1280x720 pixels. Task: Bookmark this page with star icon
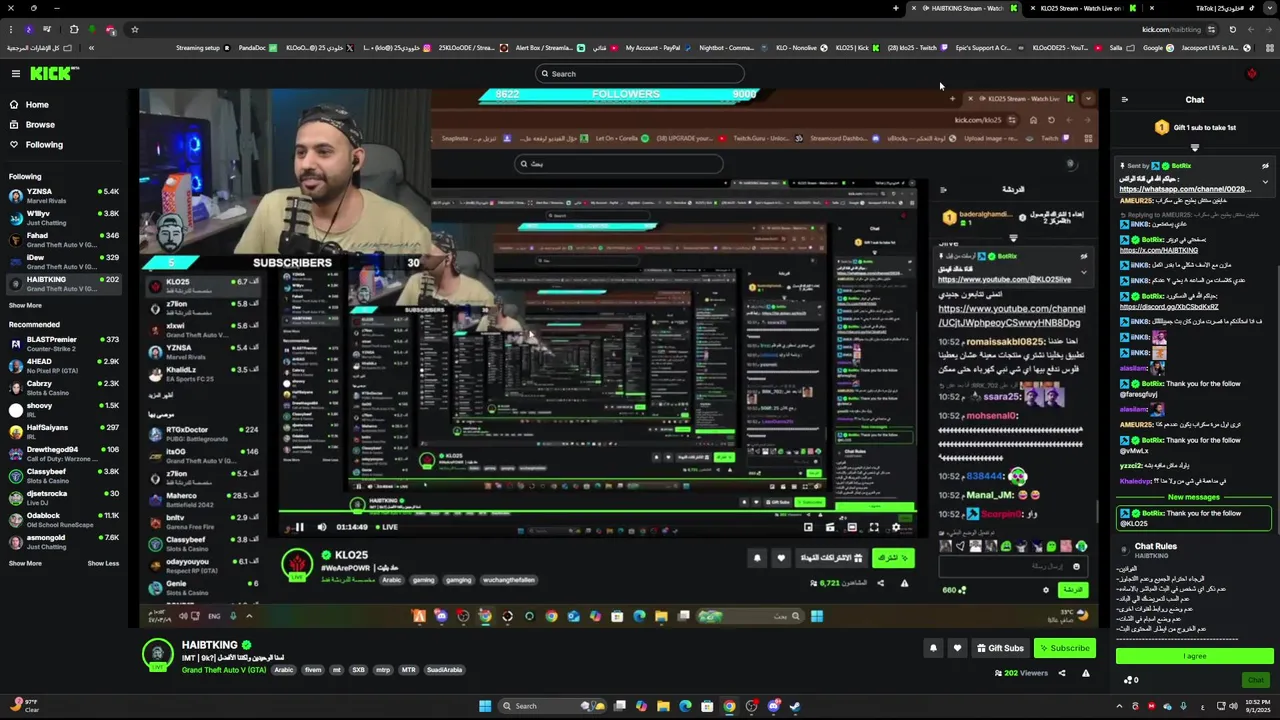(135, 29)
